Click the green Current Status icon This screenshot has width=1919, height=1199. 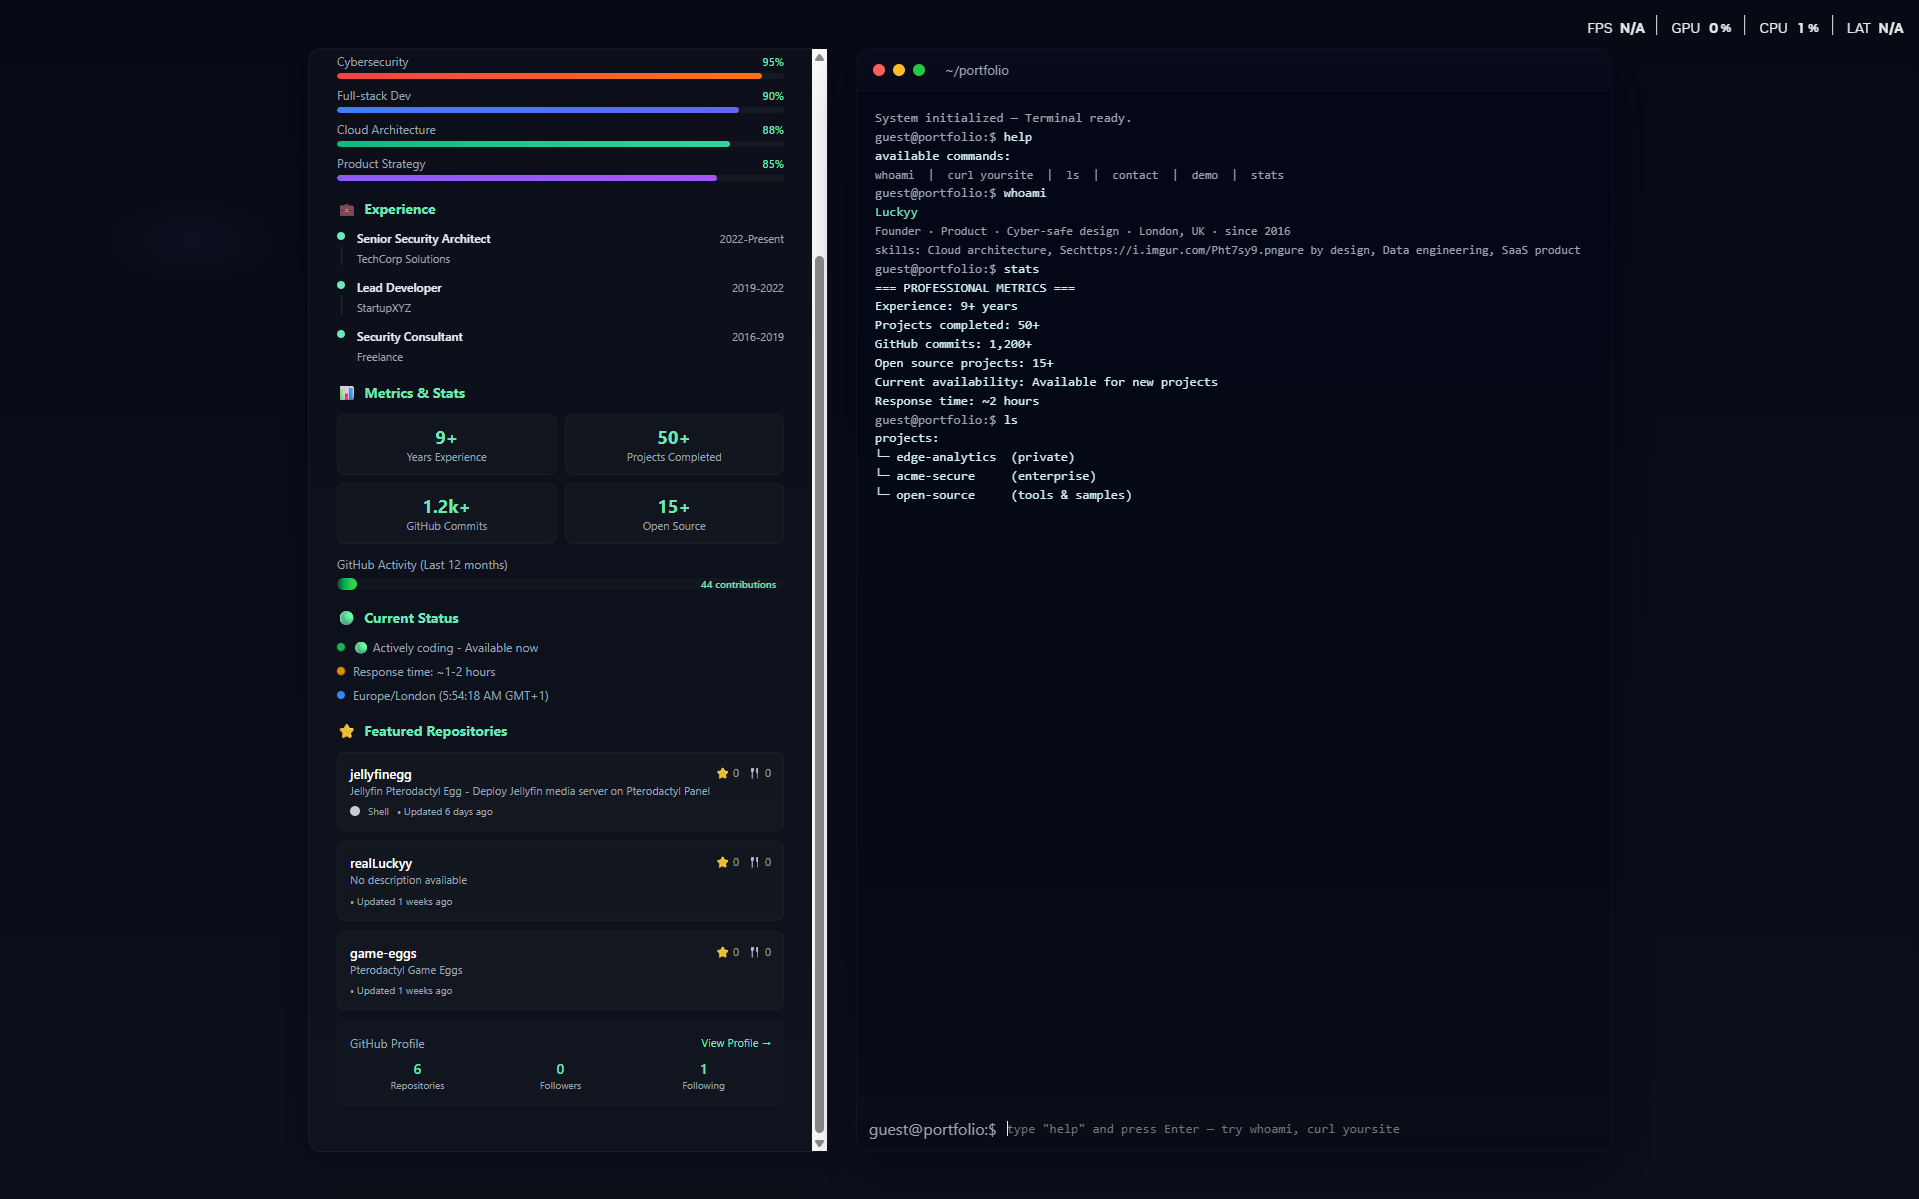pos(347,619)
